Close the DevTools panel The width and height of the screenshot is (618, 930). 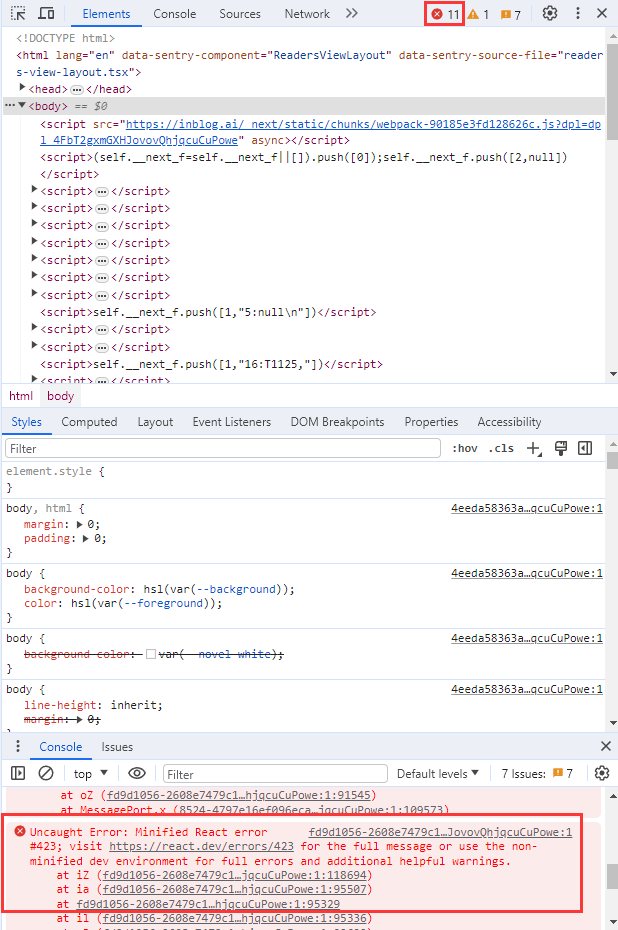(602, 13)
